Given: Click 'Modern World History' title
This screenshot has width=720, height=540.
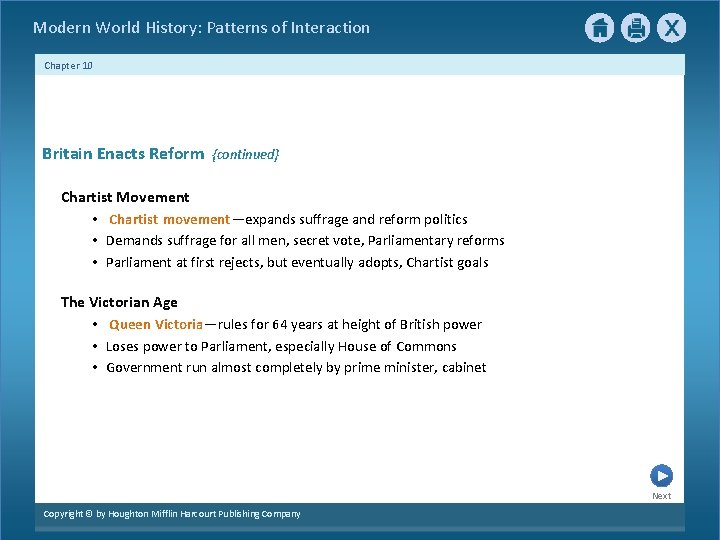Looking at the screenshot, I should [x=201, y=28].
